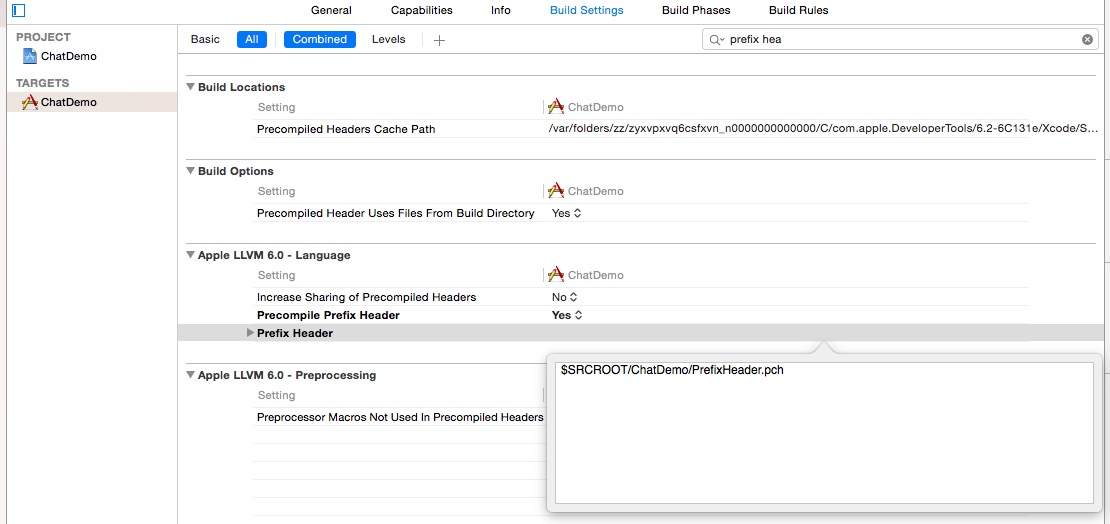The width and height of the screenshot is (1110, 524).
Task: Click the /var/folders cache path value
Action: (x=823, y=129)
